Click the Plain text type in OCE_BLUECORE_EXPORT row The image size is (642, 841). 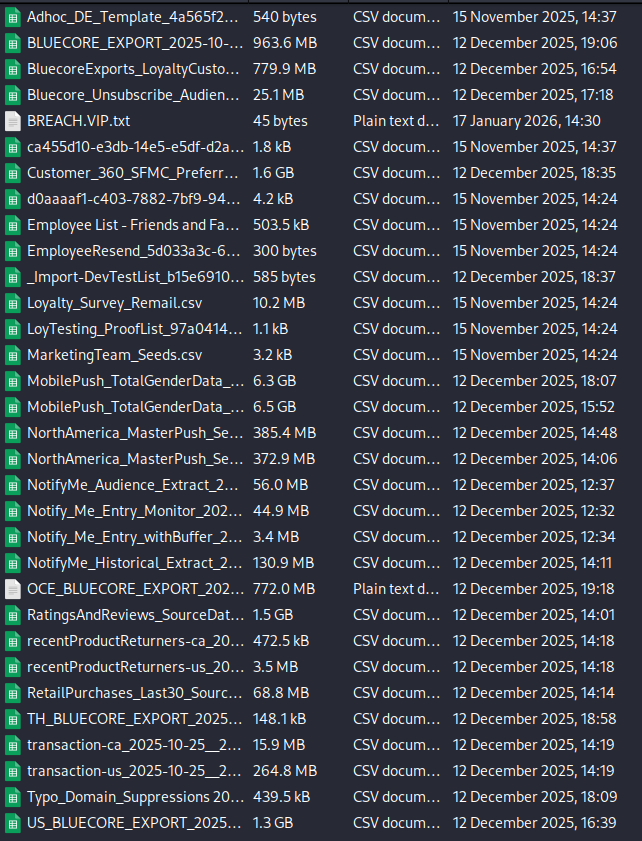tap(396, 589)
